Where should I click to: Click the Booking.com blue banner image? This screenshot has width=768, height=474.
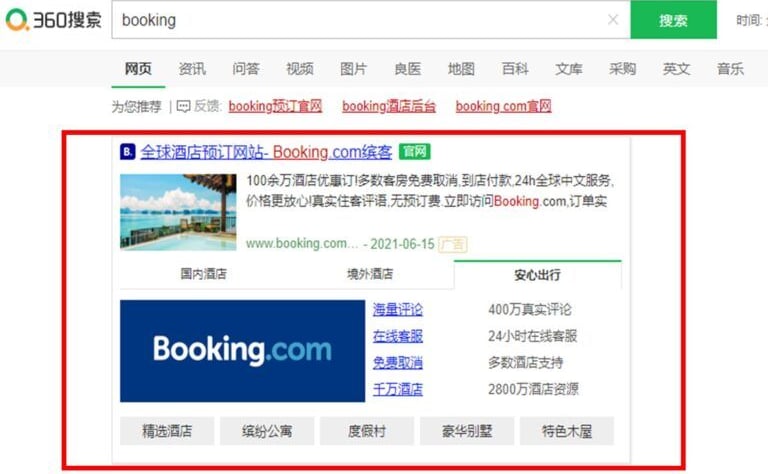[242, 351]
